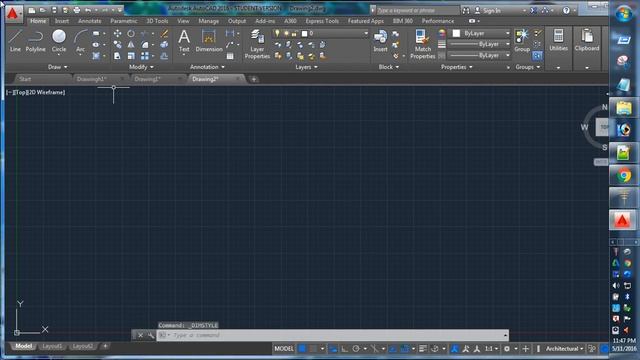The height and width of the screenshot is (360, 640).
Task: Click the Copy tool in Modify panel
Action: [117, 44]
